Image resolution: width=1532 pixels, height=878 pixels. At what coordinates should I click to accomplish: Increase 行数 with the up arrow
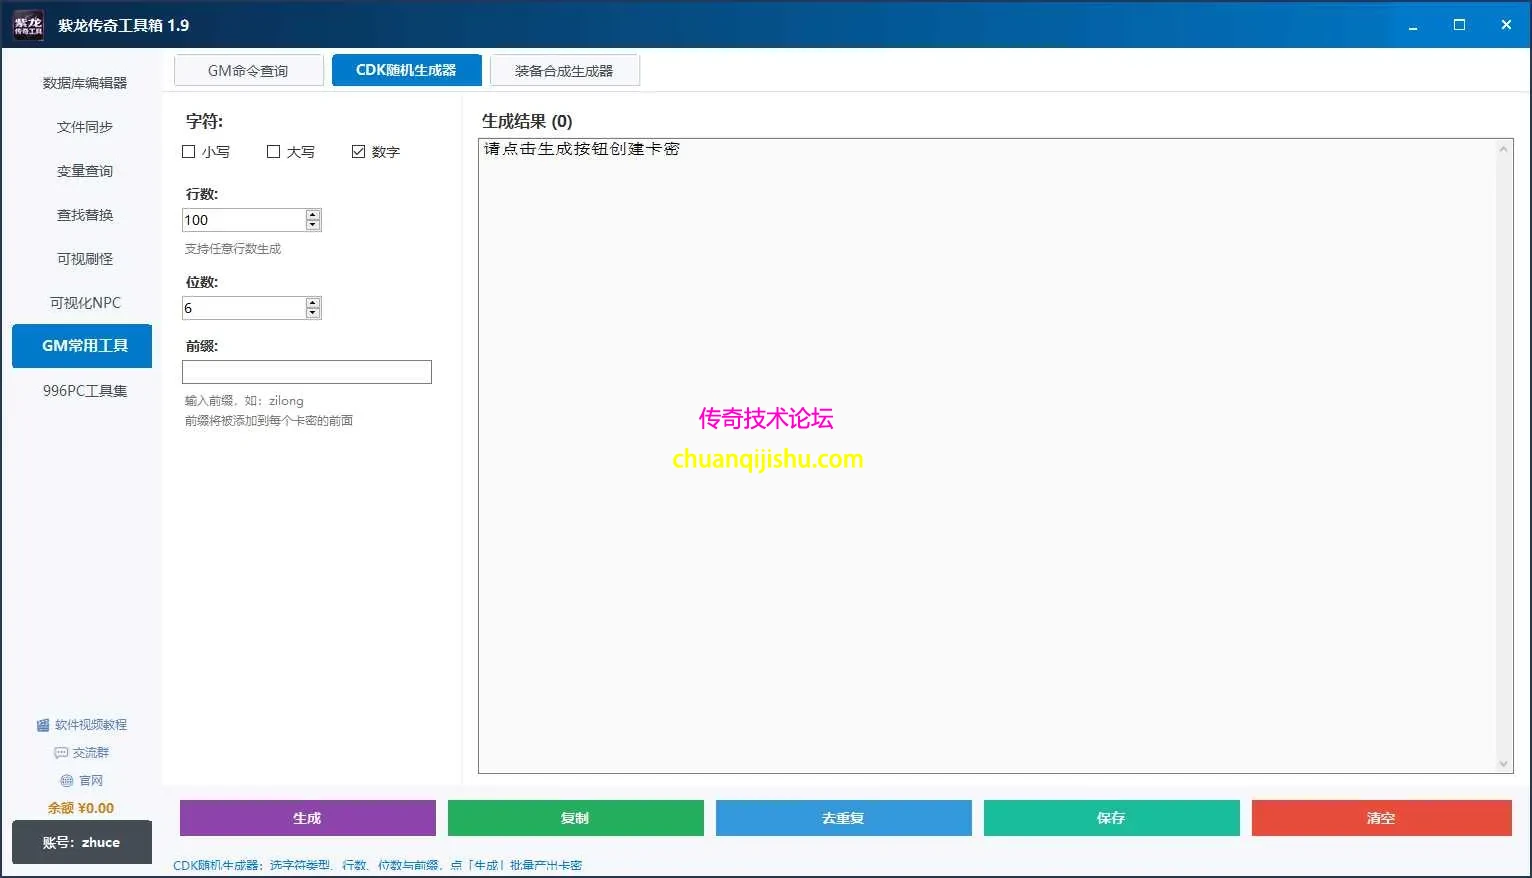313,215
